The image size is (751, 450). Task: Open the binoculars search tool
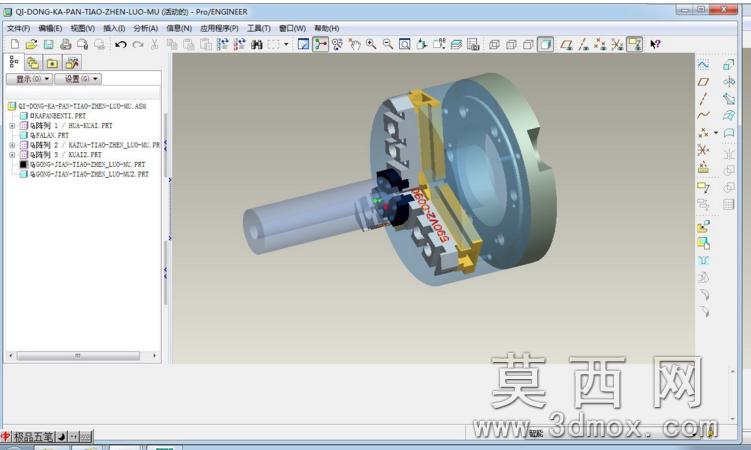(257, 45)
